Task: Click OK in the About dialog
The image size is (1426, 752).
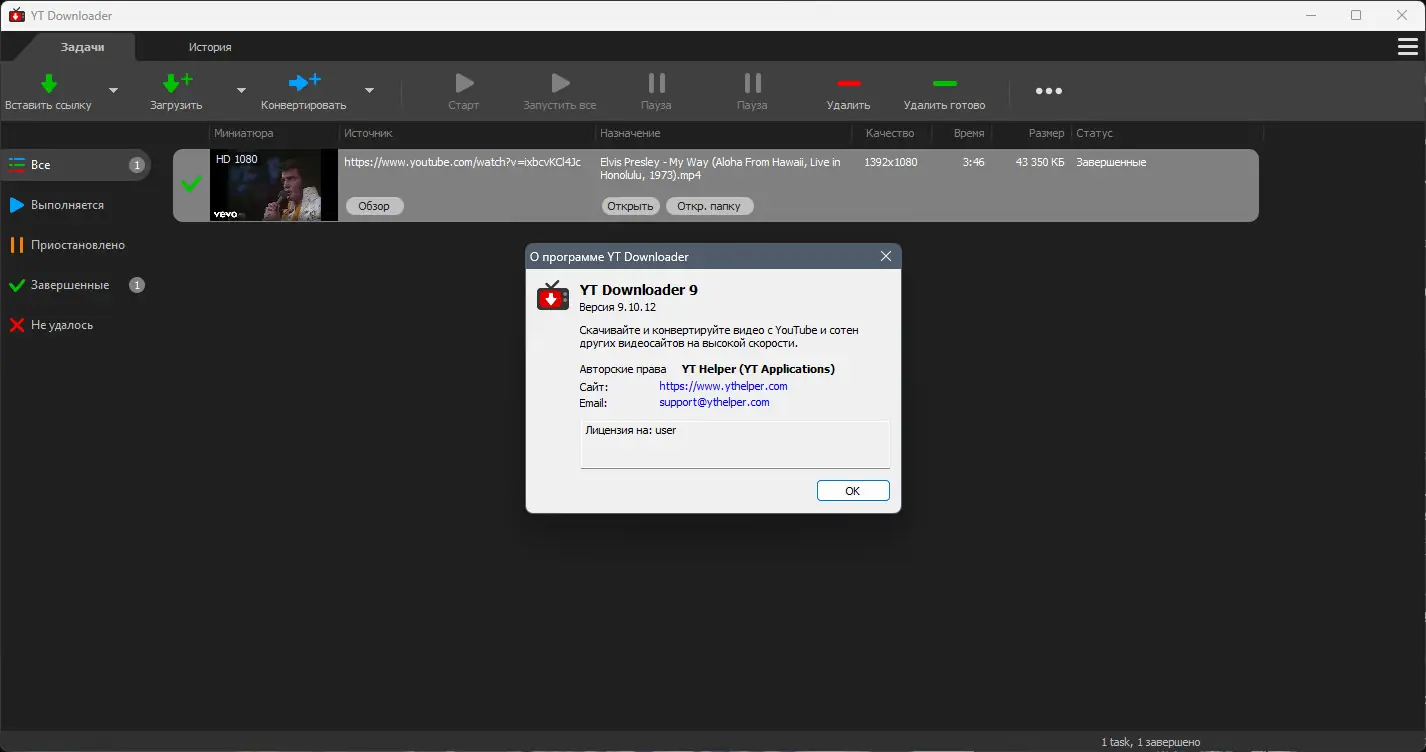Action: (853, 491)
